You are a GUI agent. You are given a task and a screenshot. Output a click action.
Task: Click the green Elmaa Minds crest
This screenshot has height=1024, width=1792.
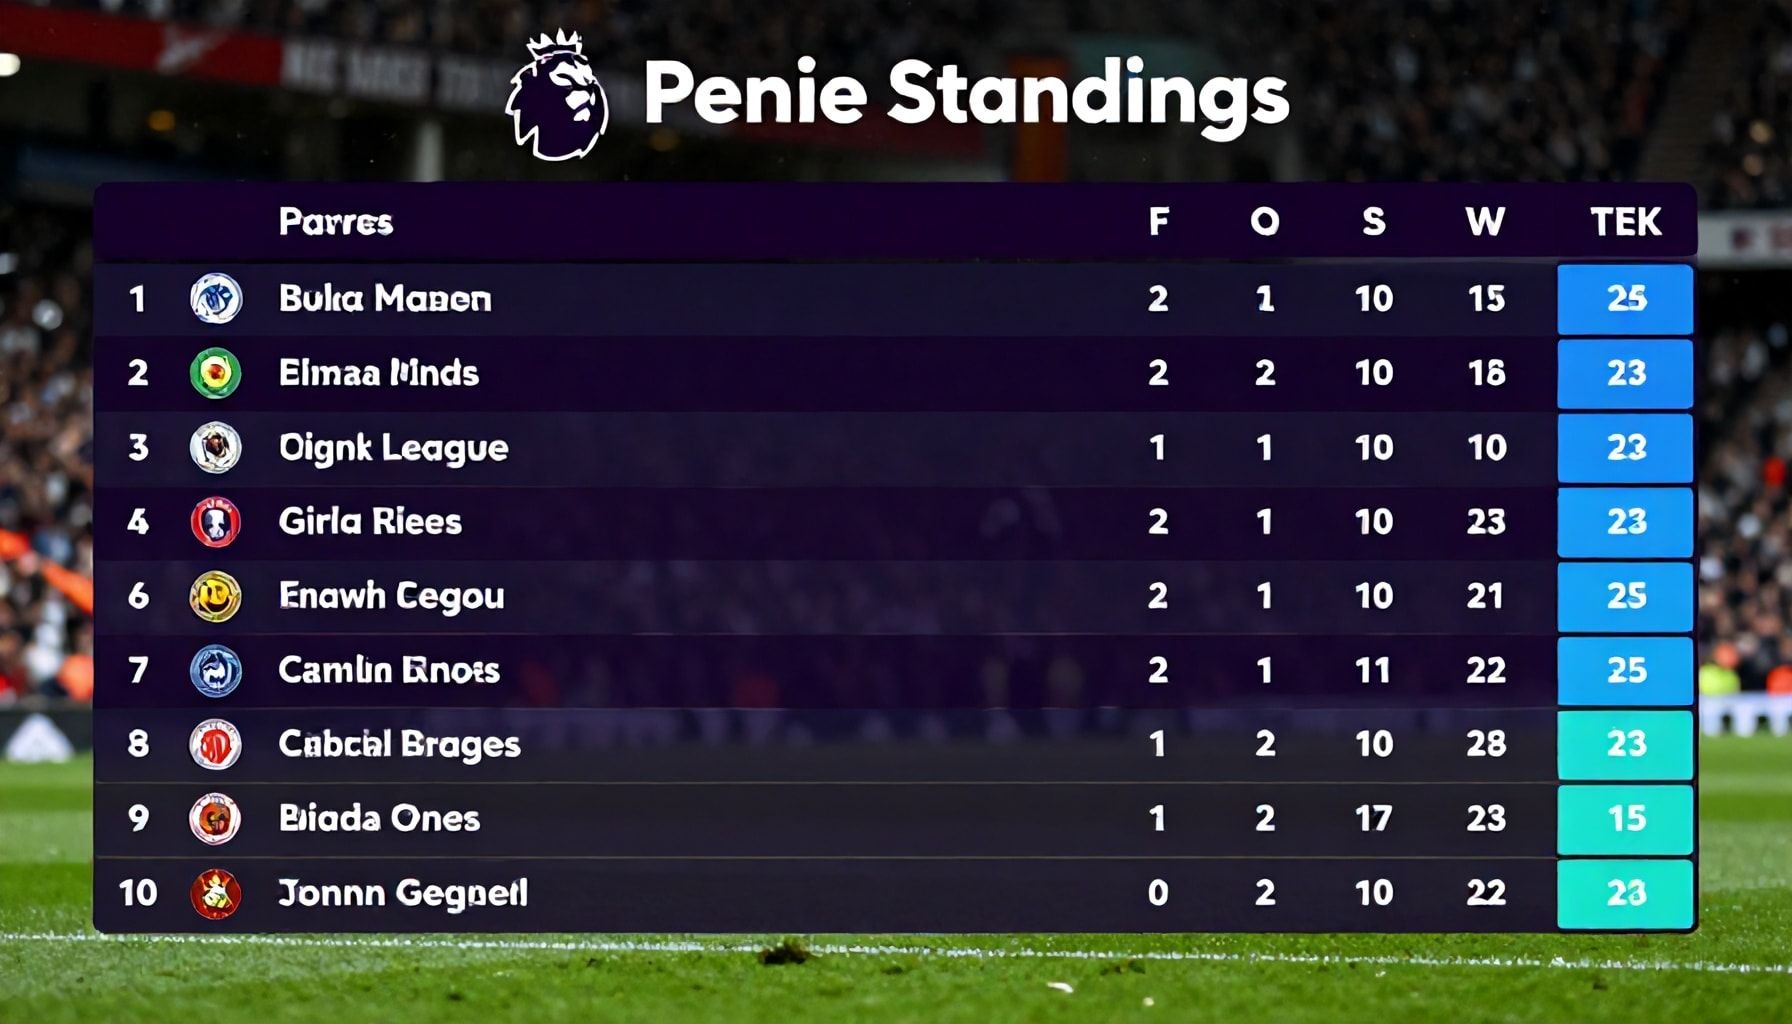tap(216, 373)
